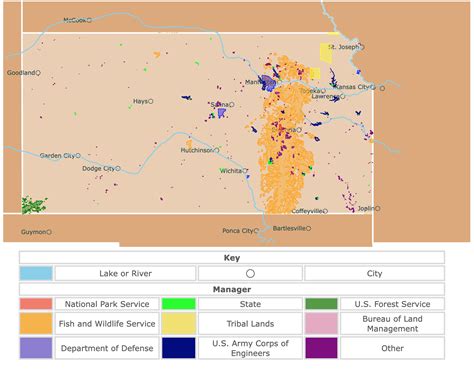Click the Bartlesville city marker

[309, 228]
